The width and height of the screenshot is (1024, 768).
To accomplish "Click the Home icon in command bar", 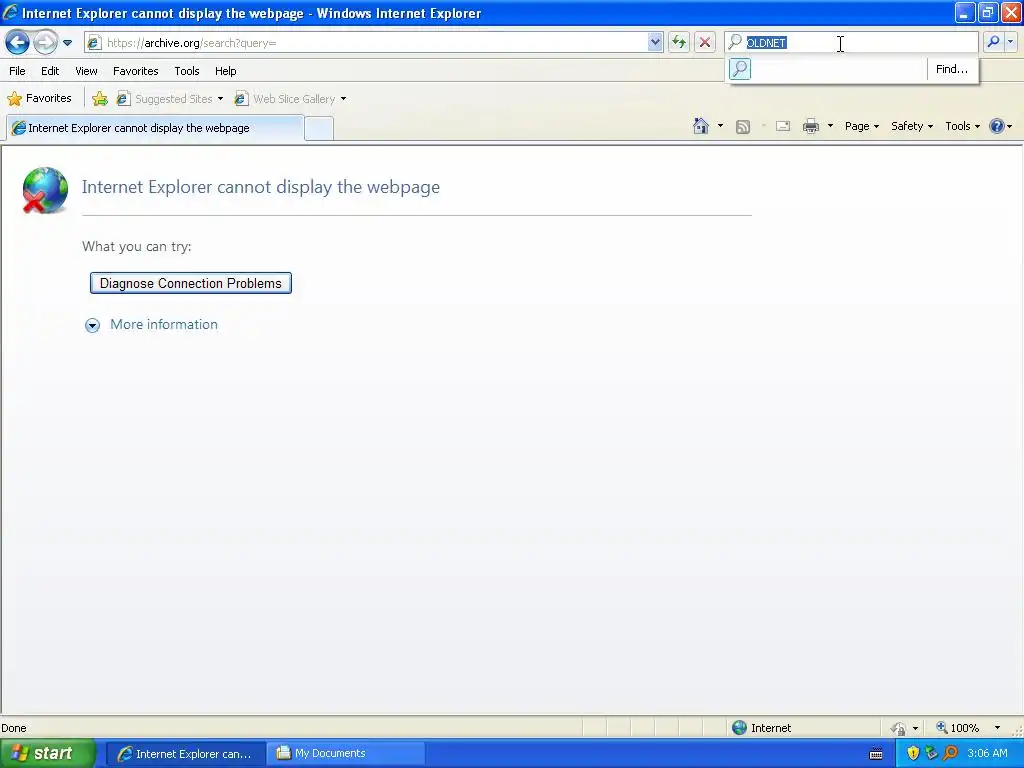I will pyautogui.click(x=701, y=126).
